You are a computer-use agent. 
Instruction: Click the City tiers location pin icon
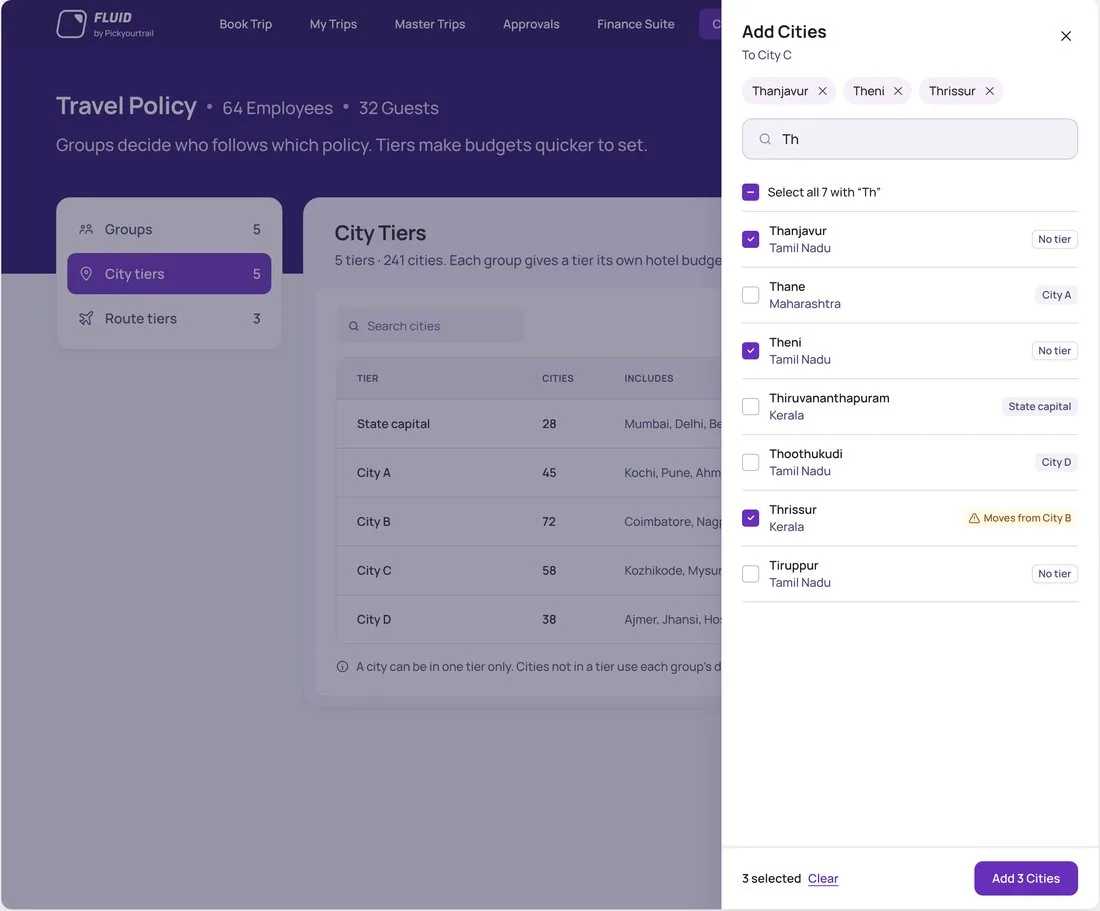86,274
